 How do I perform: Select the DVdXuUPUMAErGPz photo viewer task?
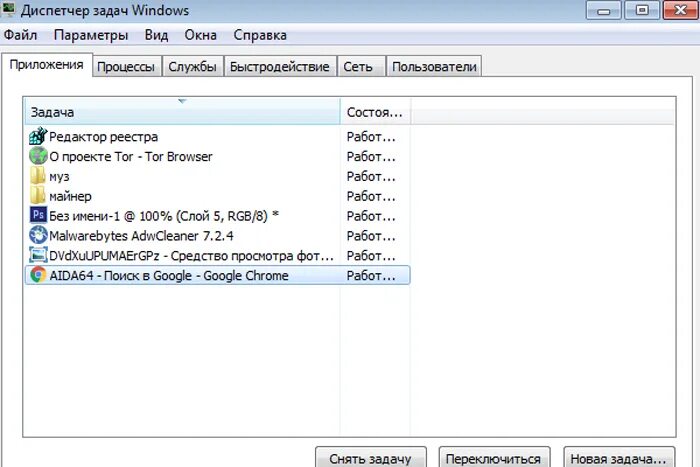[217, 255]
